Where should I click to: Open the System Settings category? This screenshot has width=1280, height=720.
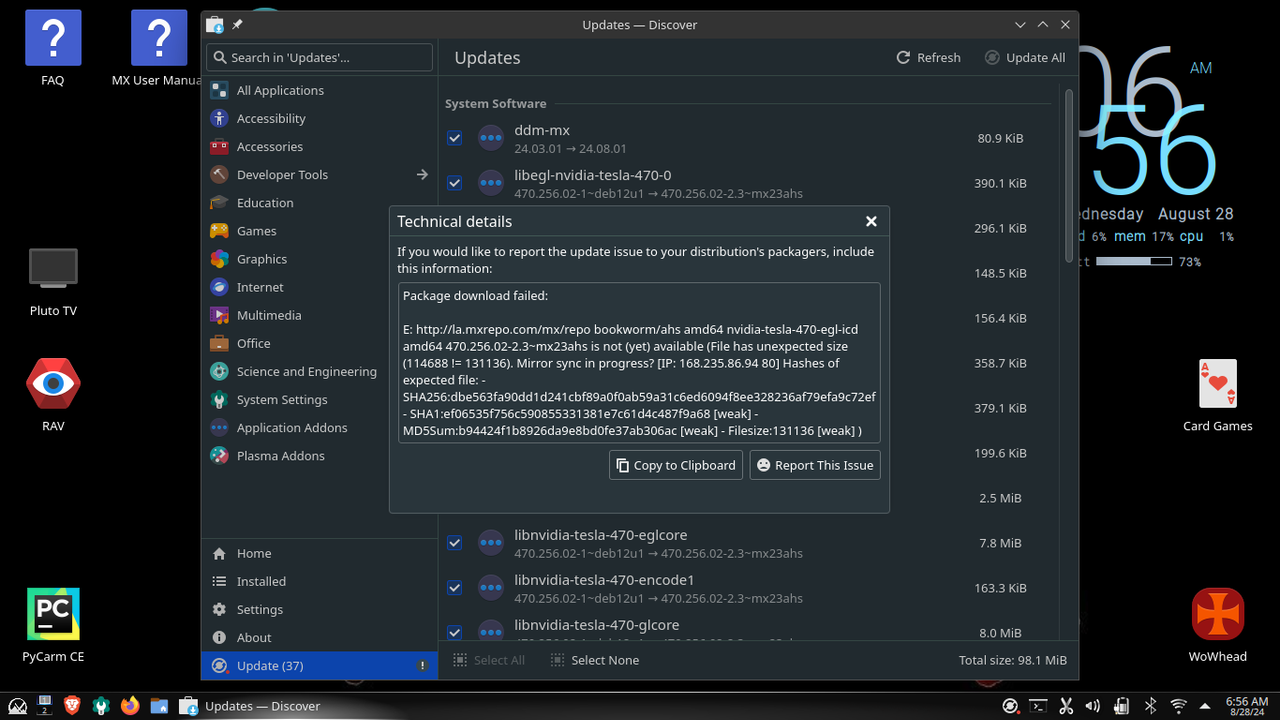(319, 399)
